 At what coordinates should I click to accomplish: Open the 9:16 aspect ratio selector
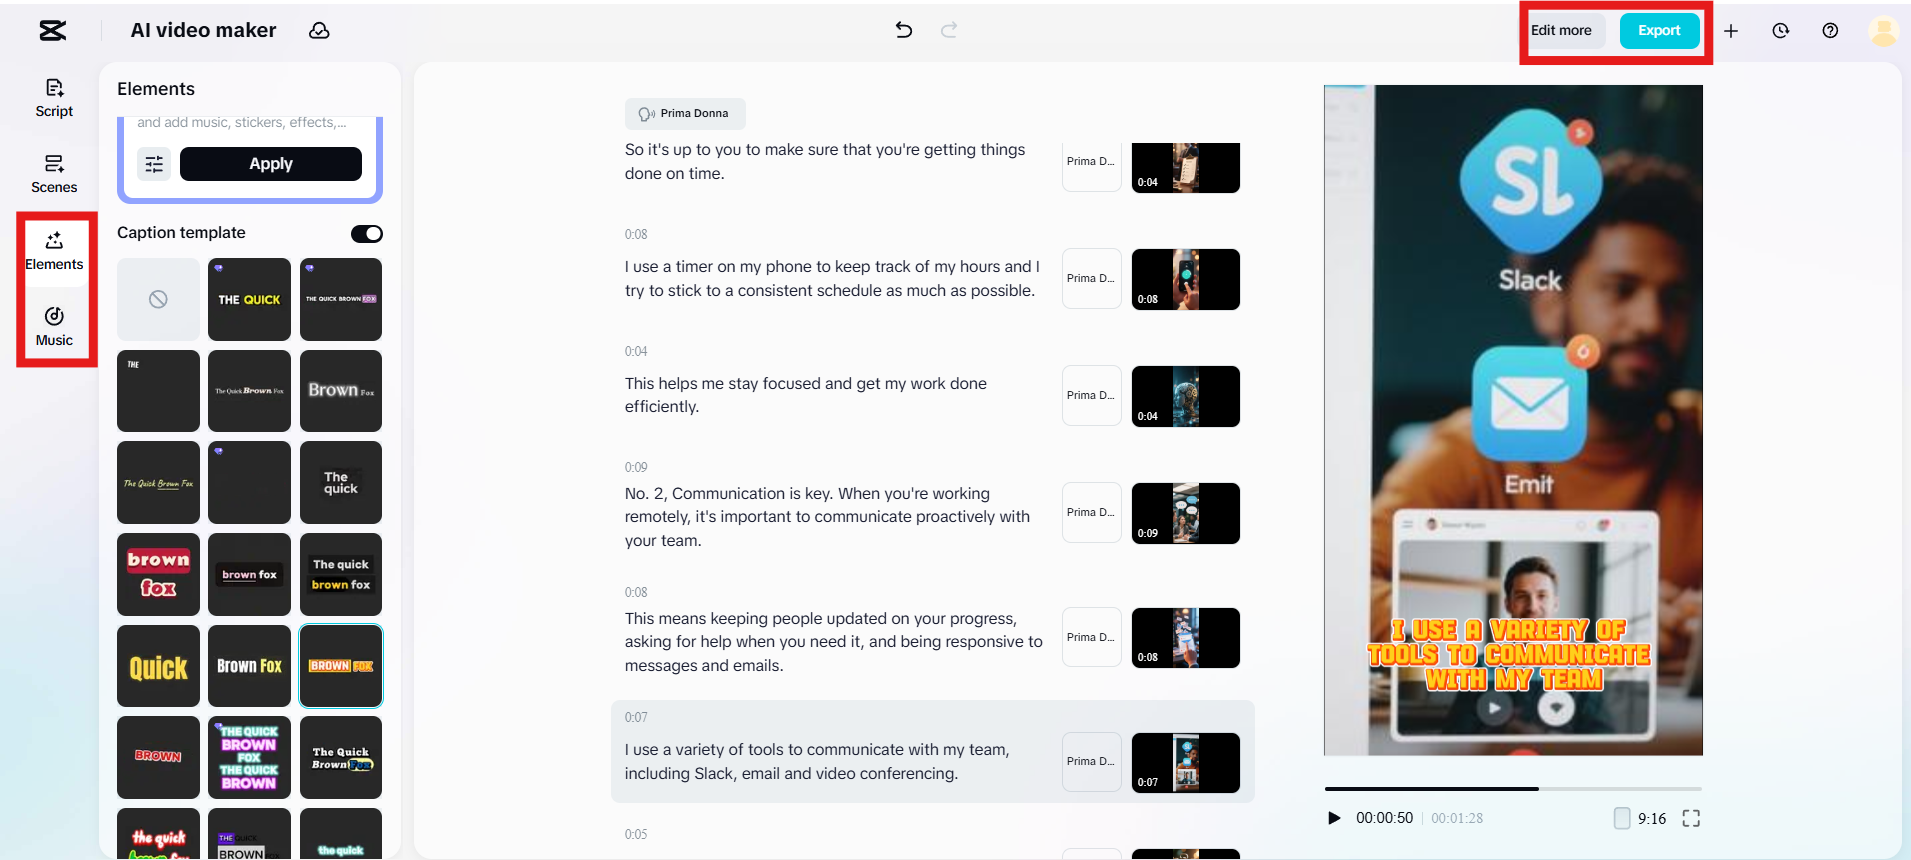coord(1640,818)
